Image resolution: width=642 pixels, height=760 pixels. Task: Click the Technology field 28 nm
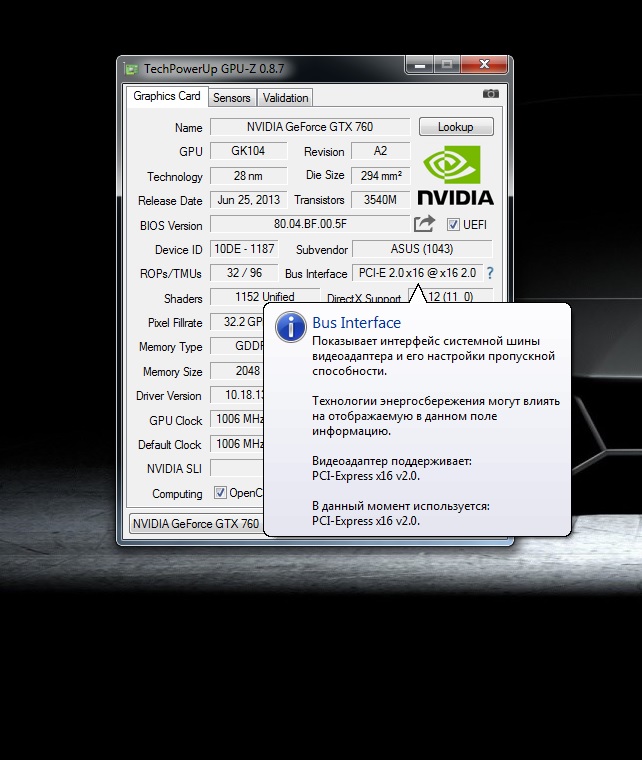[x=249, y=175]
